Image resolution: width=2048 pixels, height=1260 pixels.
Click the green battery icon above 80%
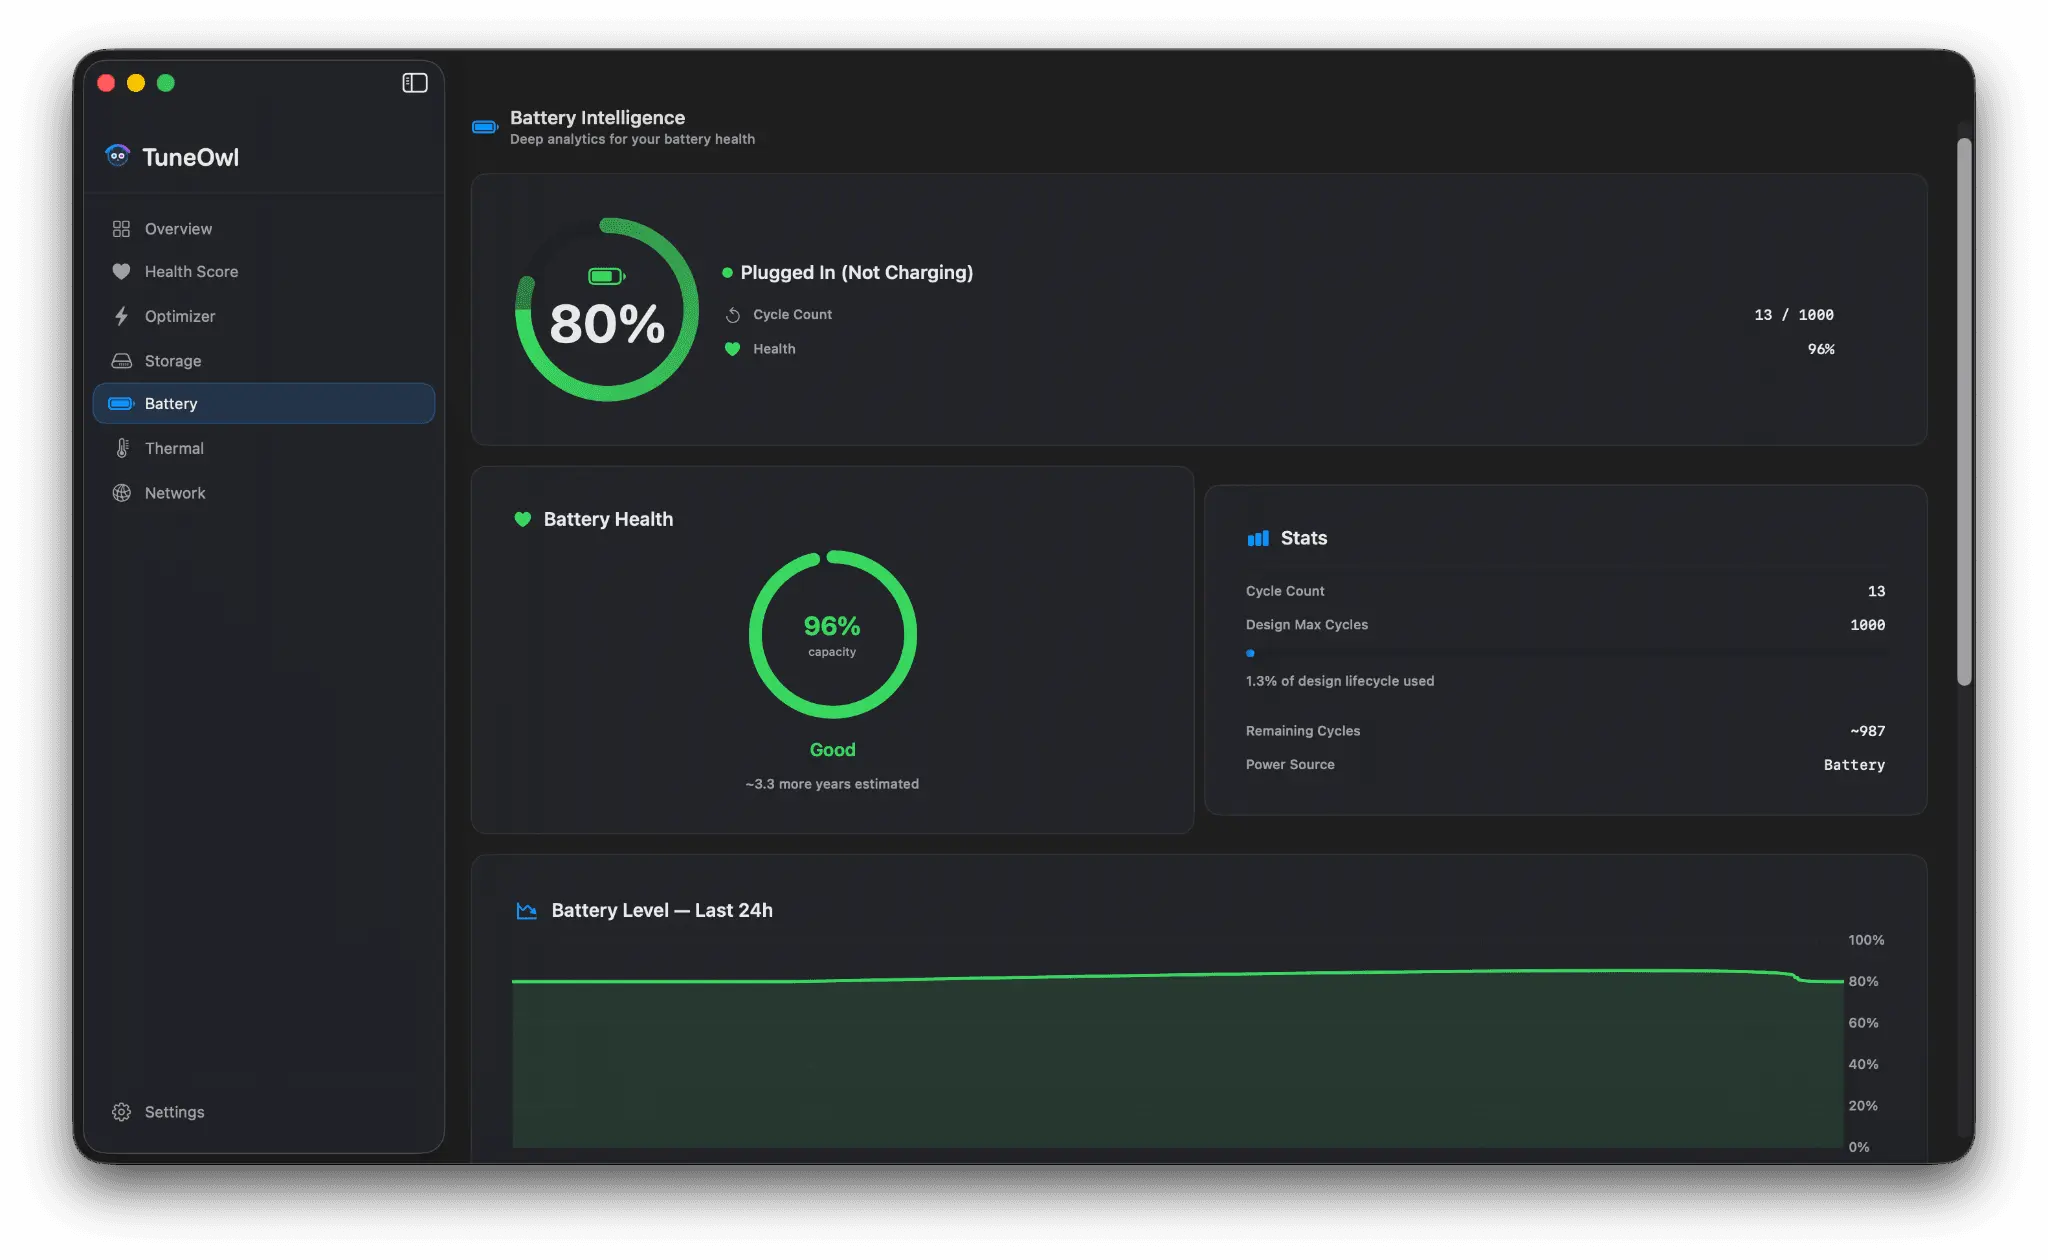(607, 276)
